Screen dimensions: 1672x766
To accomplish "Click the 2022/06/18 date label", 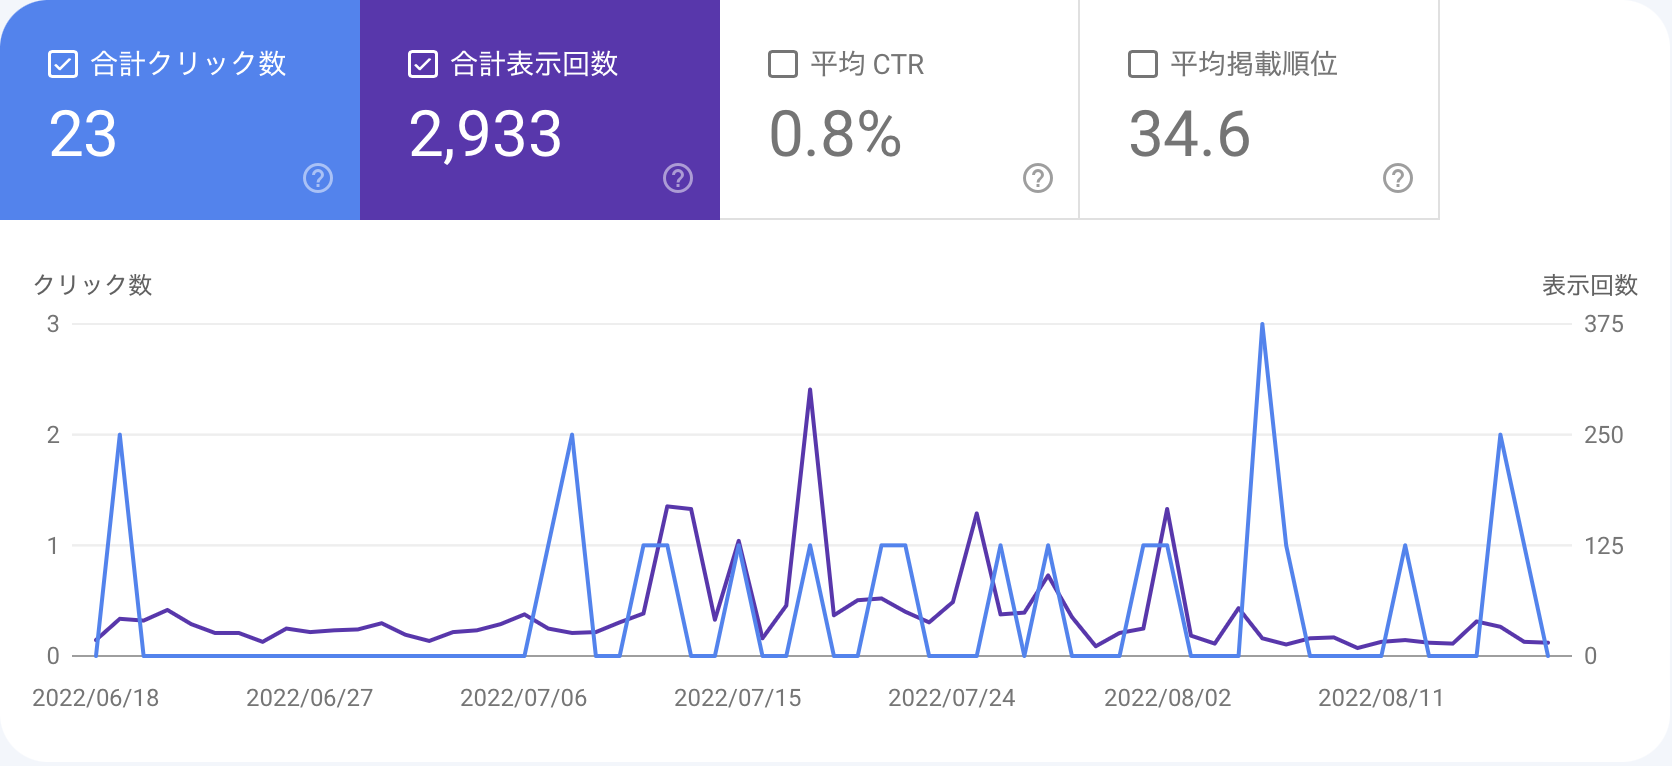I will click(96, 698).
